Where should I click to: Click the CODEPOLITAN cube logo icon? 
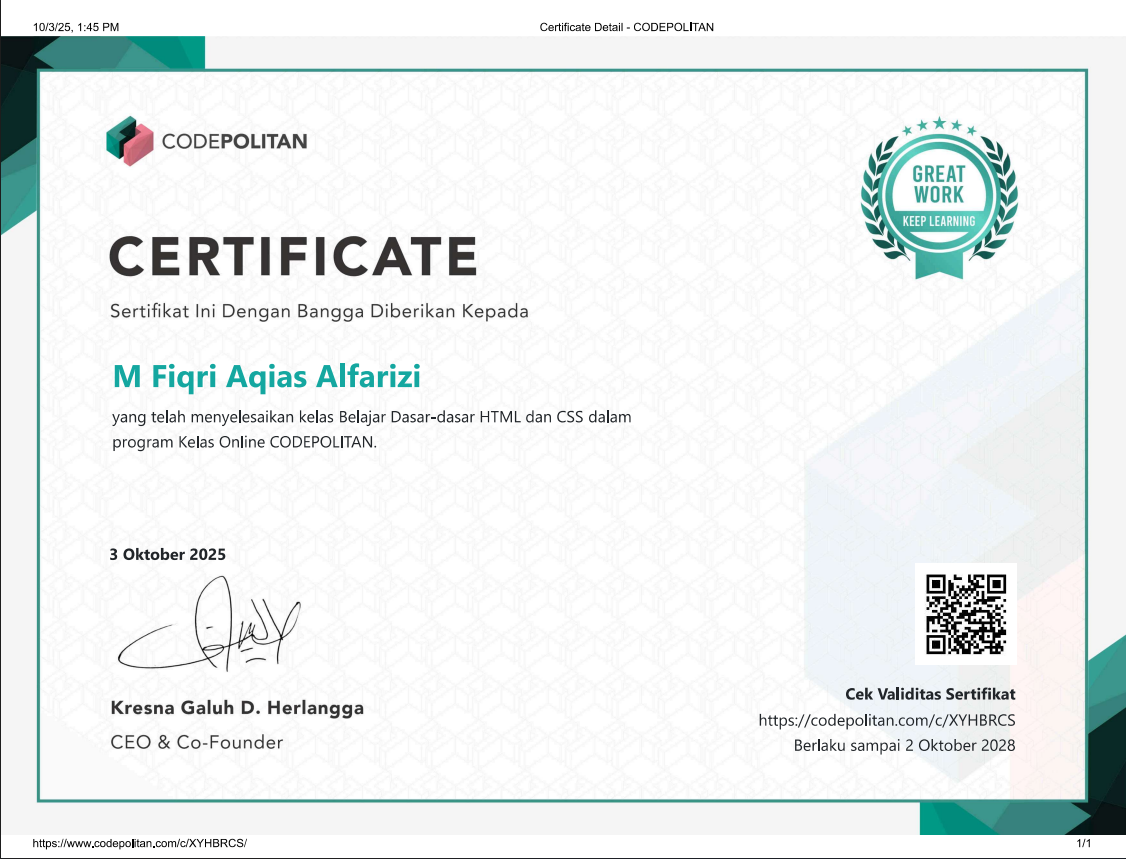tap(127, 141)
